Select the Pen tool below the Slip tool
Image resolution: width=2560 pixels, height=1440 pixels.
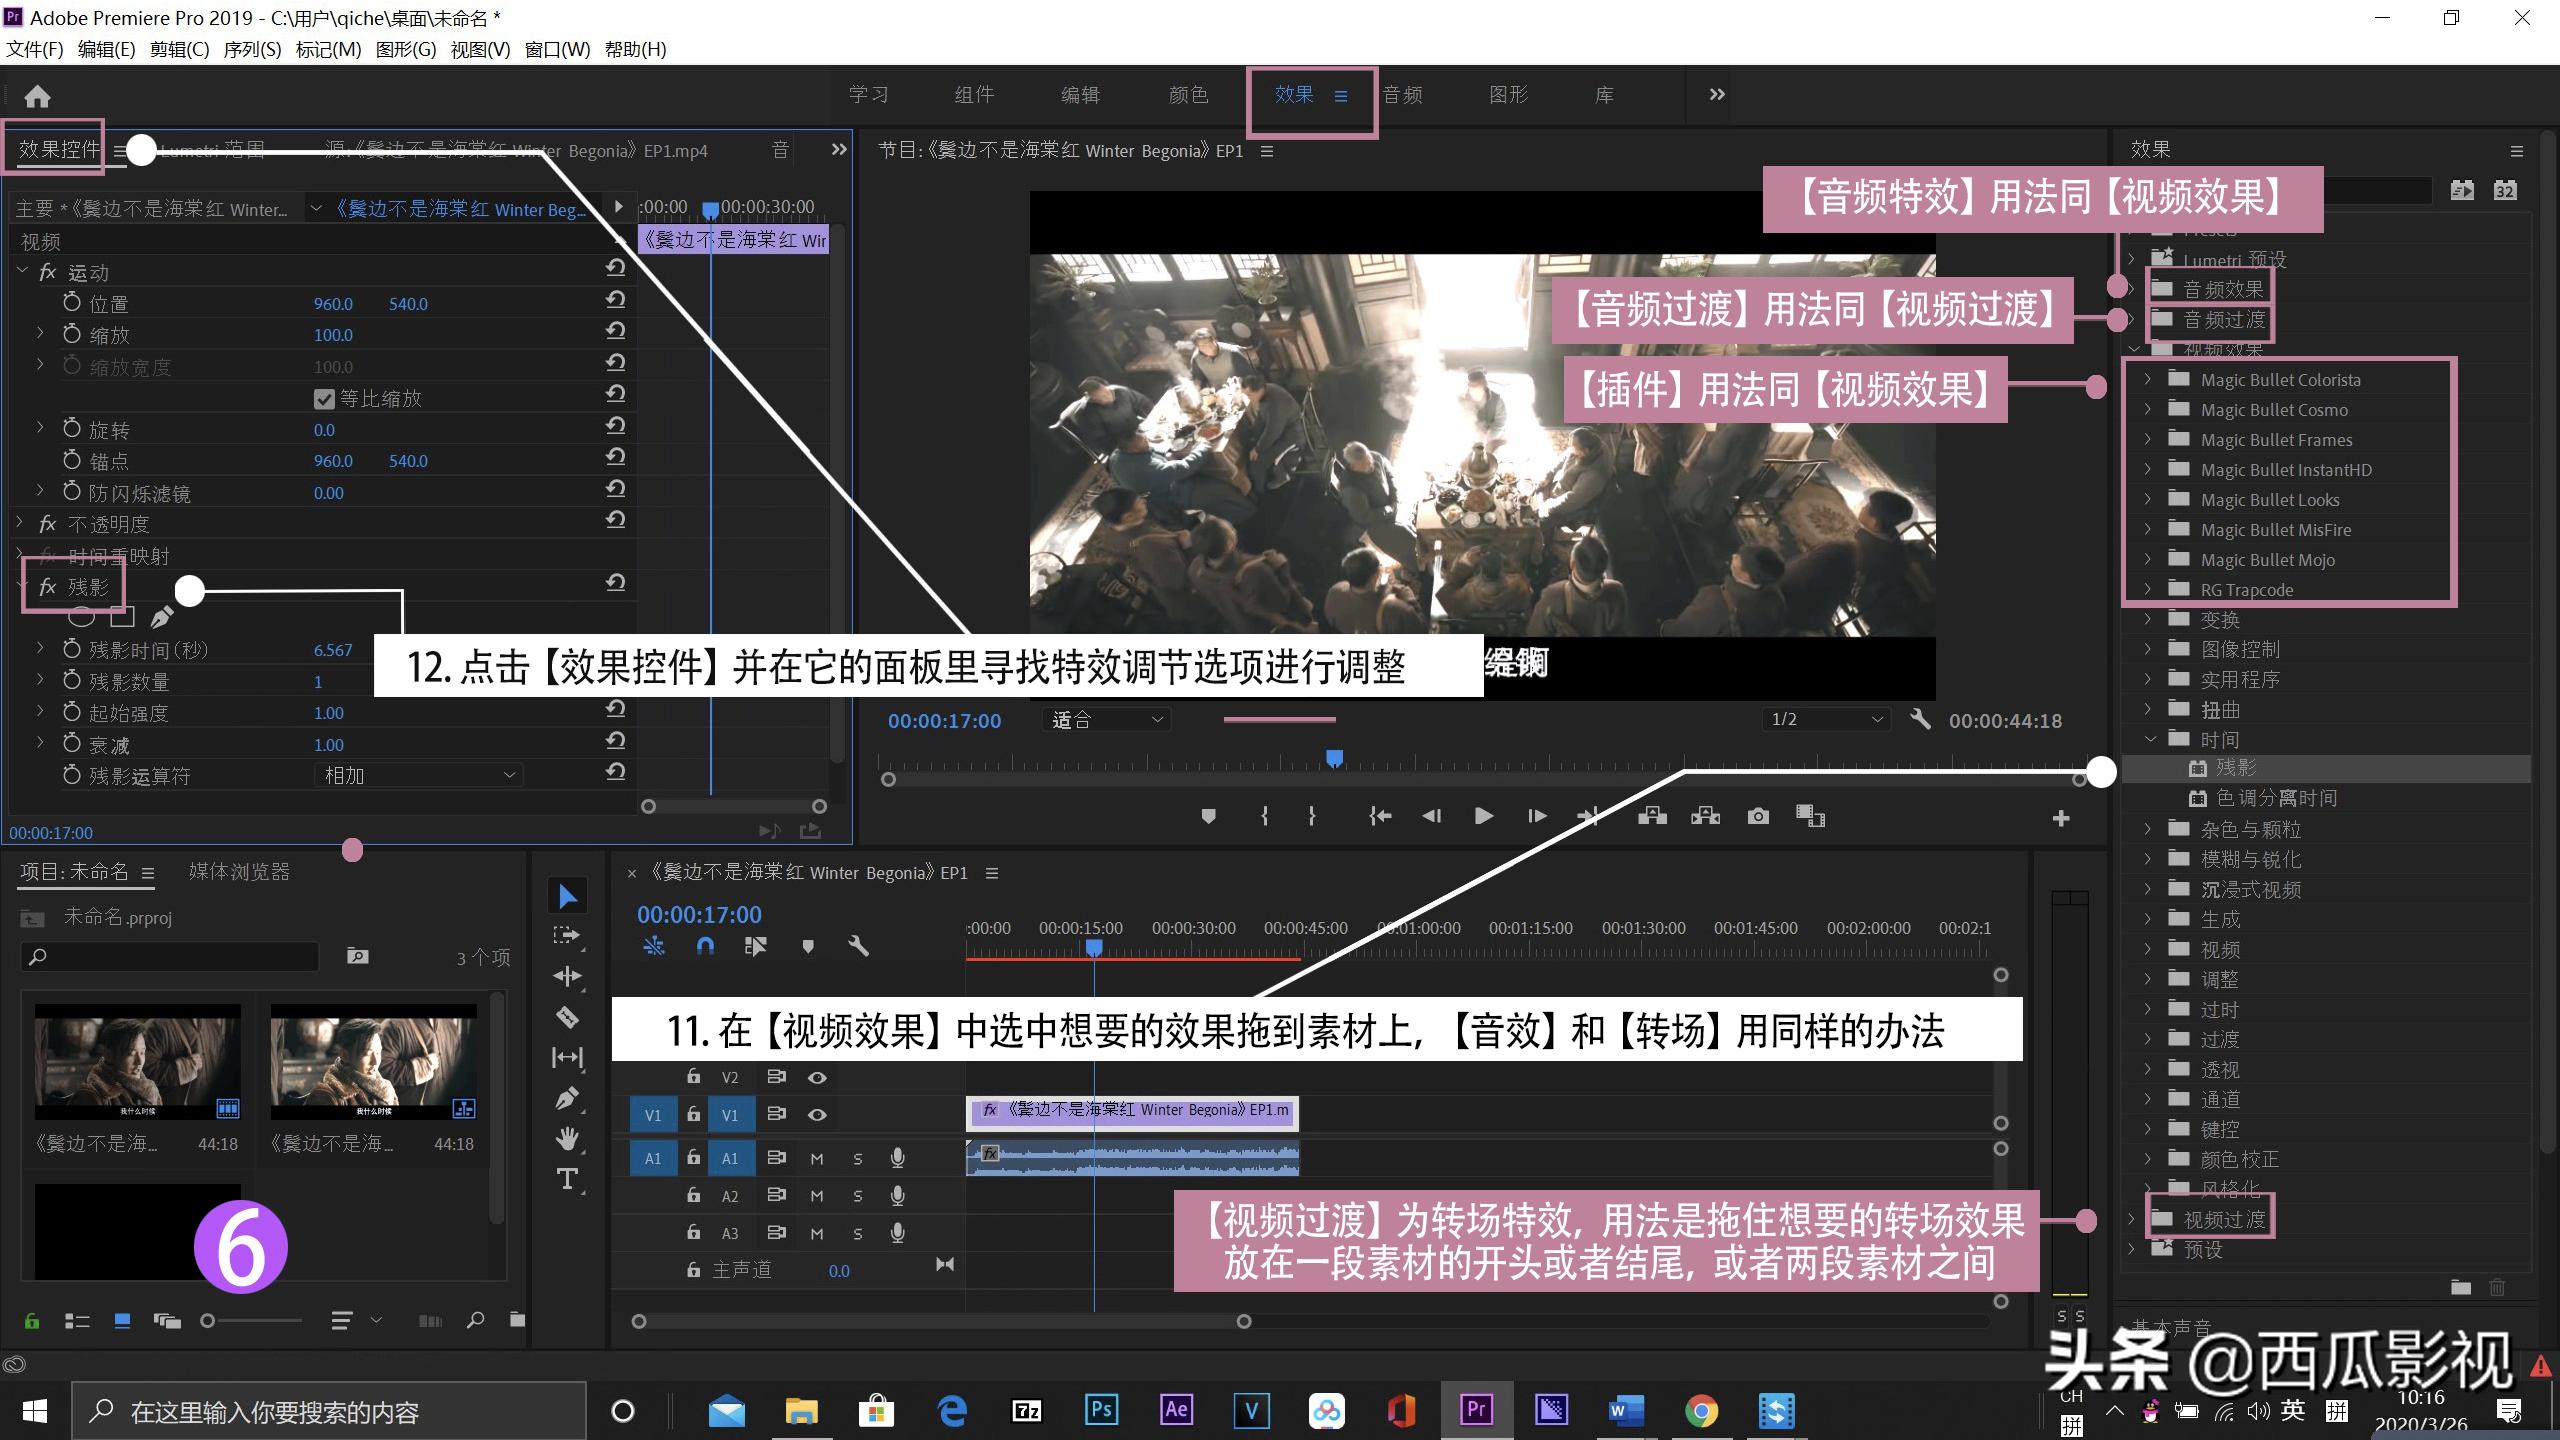coord(567,1096)
